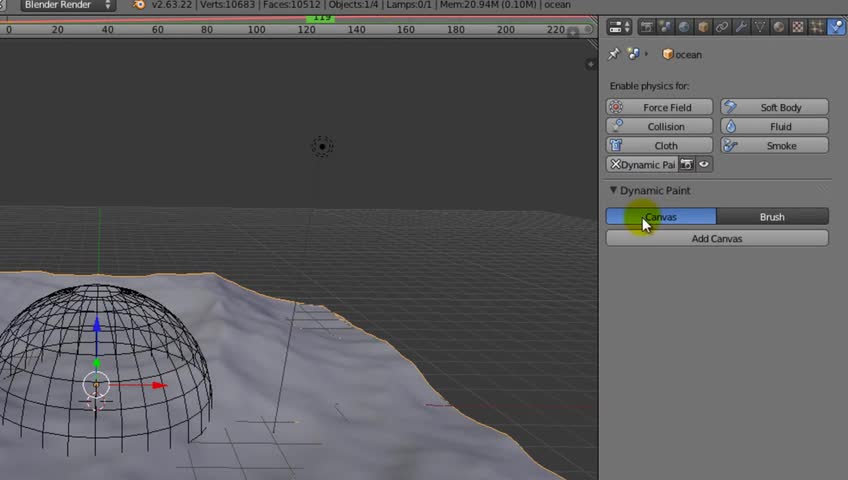Image resolution: width=848 pixels, height=480 pixels.
Task: Open the Modifiers wrench tab
Action: coord(741,26)
